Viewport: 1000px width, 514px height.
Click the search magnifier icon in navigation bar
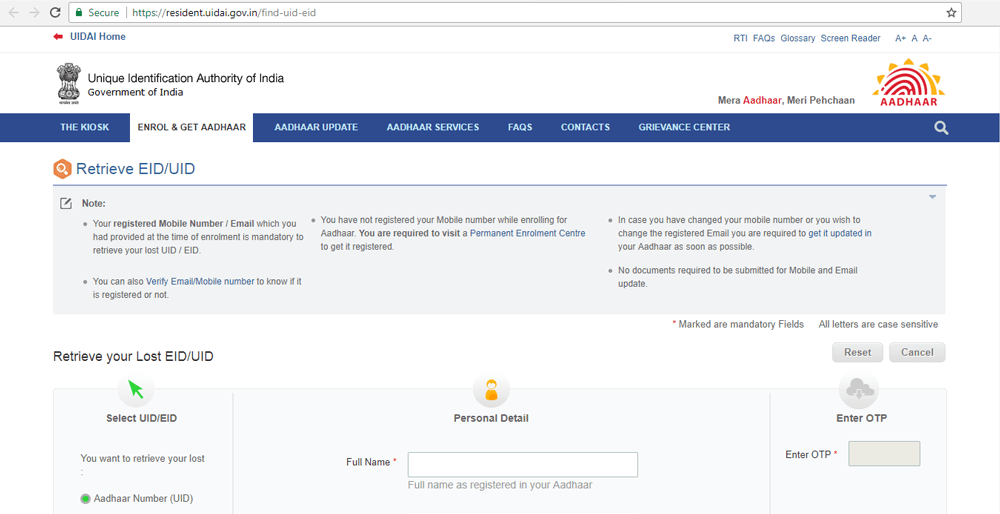click(x=941, y=128)
